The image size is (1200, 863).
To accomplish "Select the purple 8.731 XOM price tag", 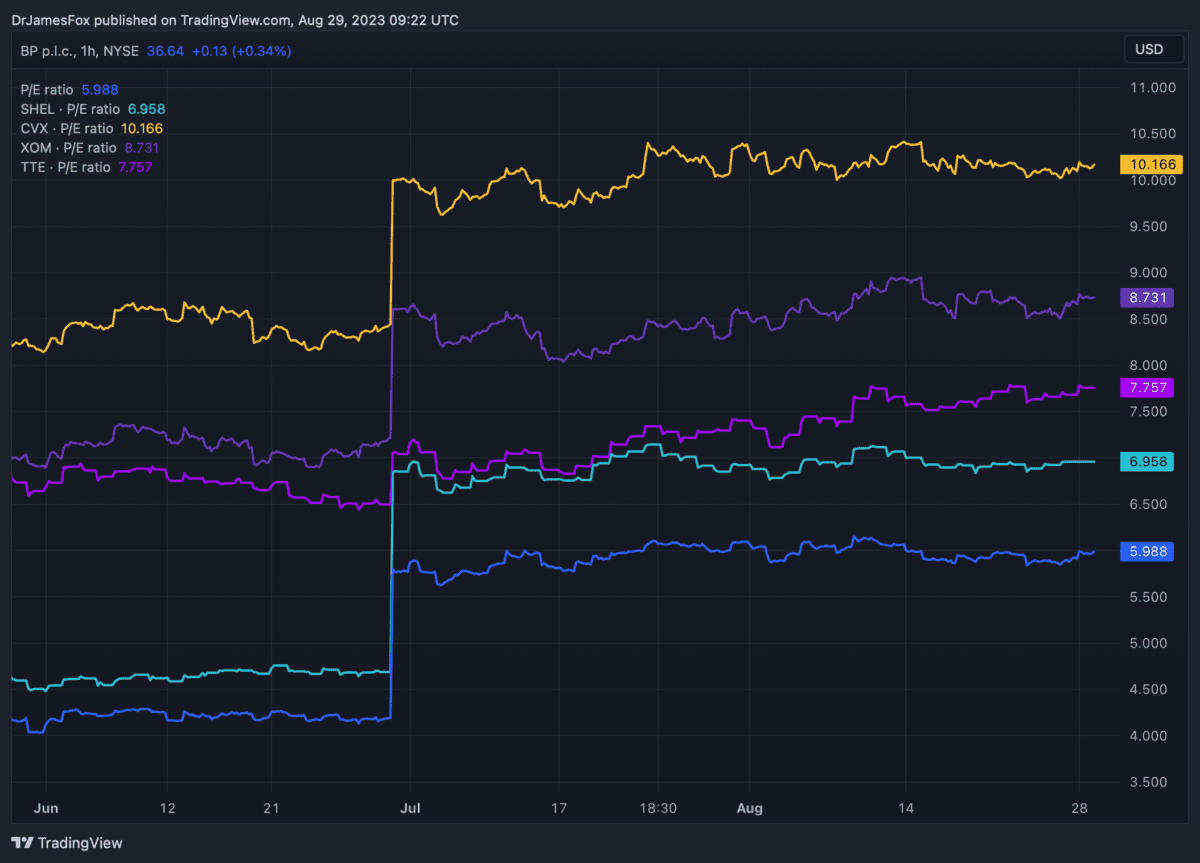I will pos(1150,298).
